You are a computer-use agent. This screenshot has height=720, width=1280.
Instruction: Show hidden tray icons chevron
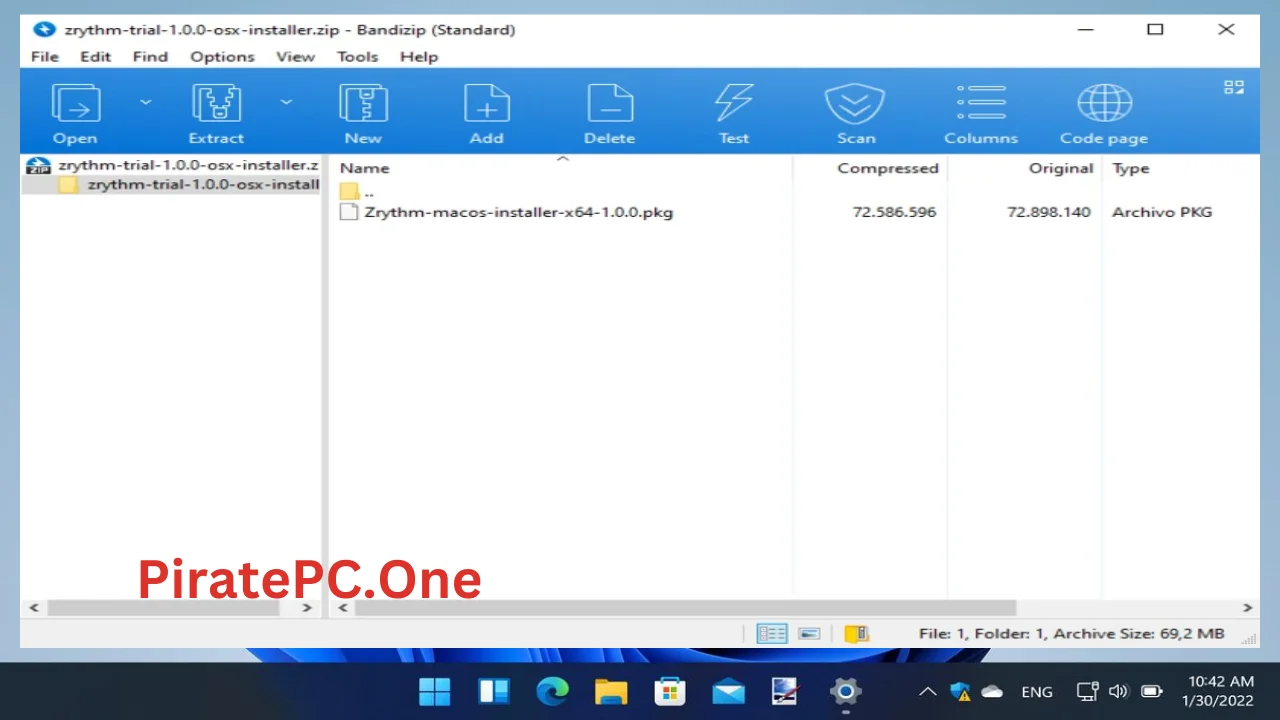tap(927, 691)
